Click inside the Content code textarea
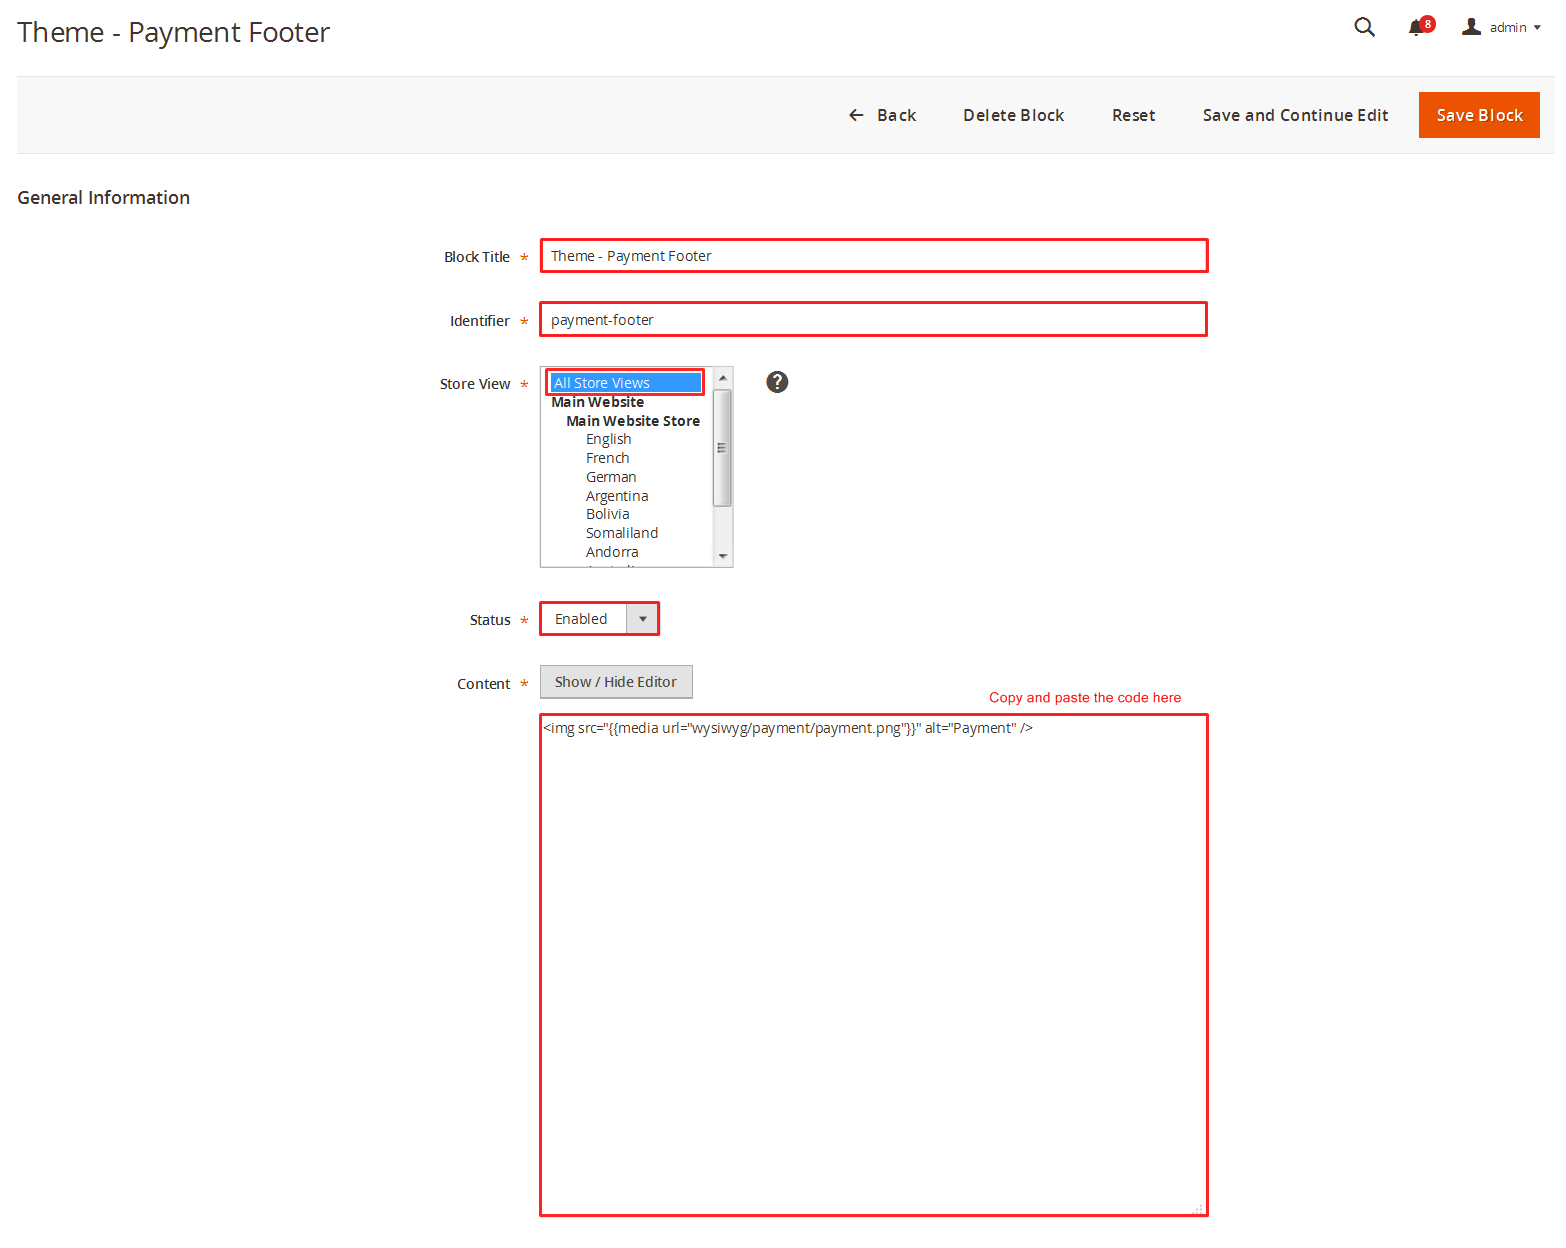The height and width of the screenshot is (1248, 1566). (874, 965)
